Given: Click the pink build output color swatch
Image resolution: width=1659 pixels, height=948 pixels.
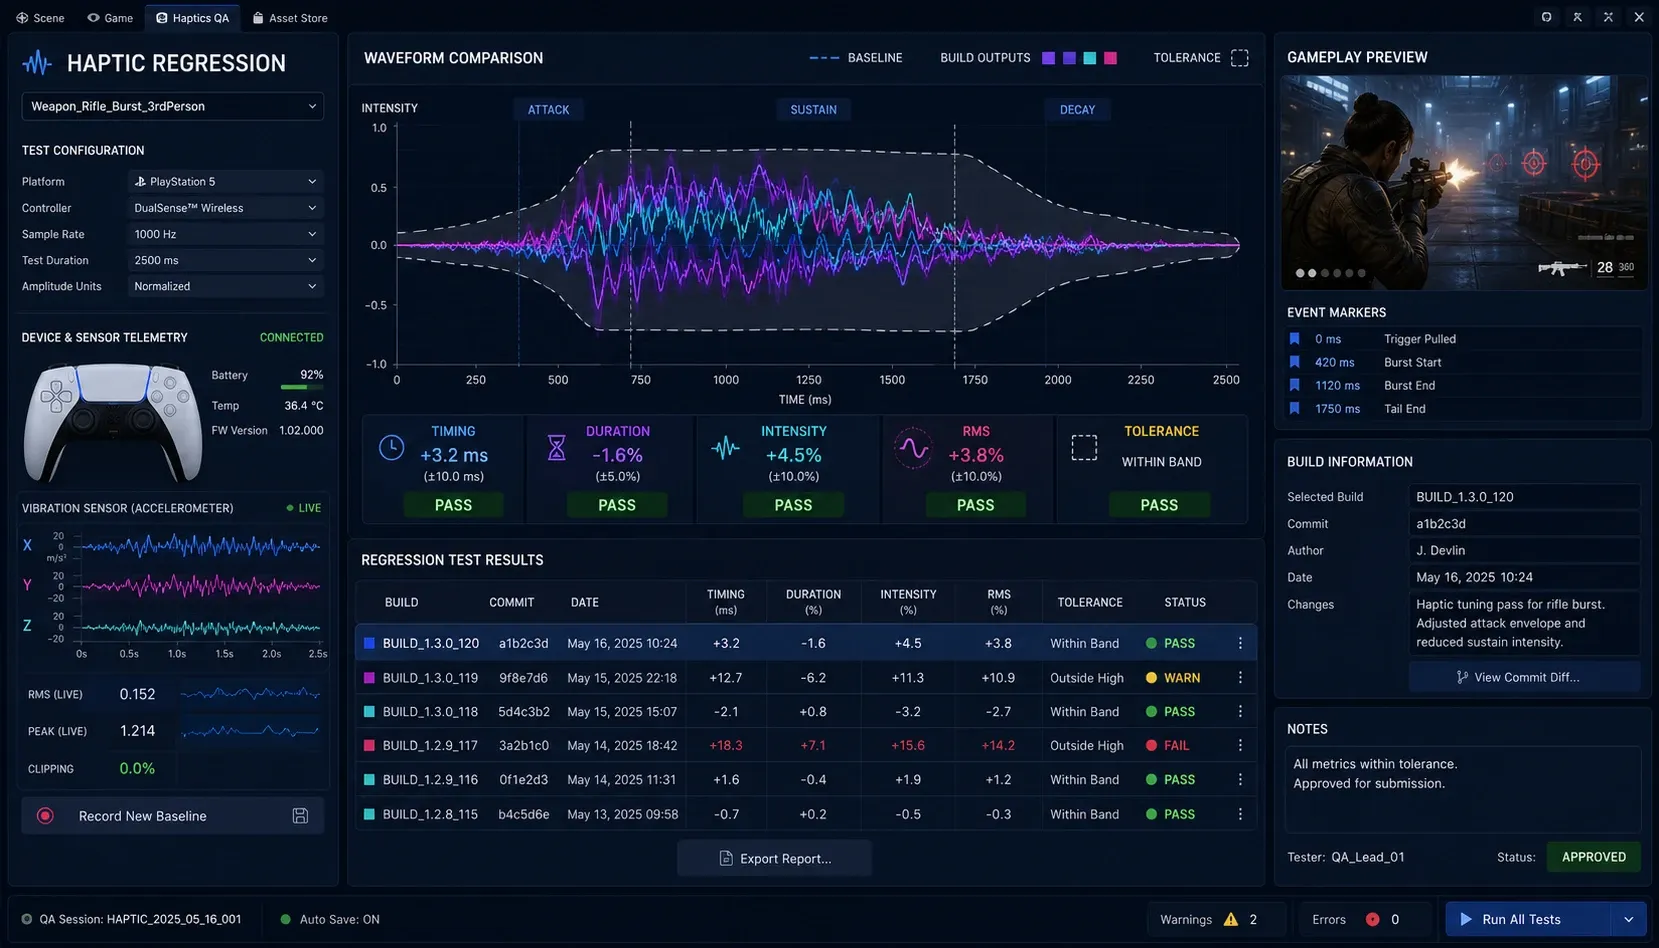Looking at the screenshot, I should (x=1110, y=58).
